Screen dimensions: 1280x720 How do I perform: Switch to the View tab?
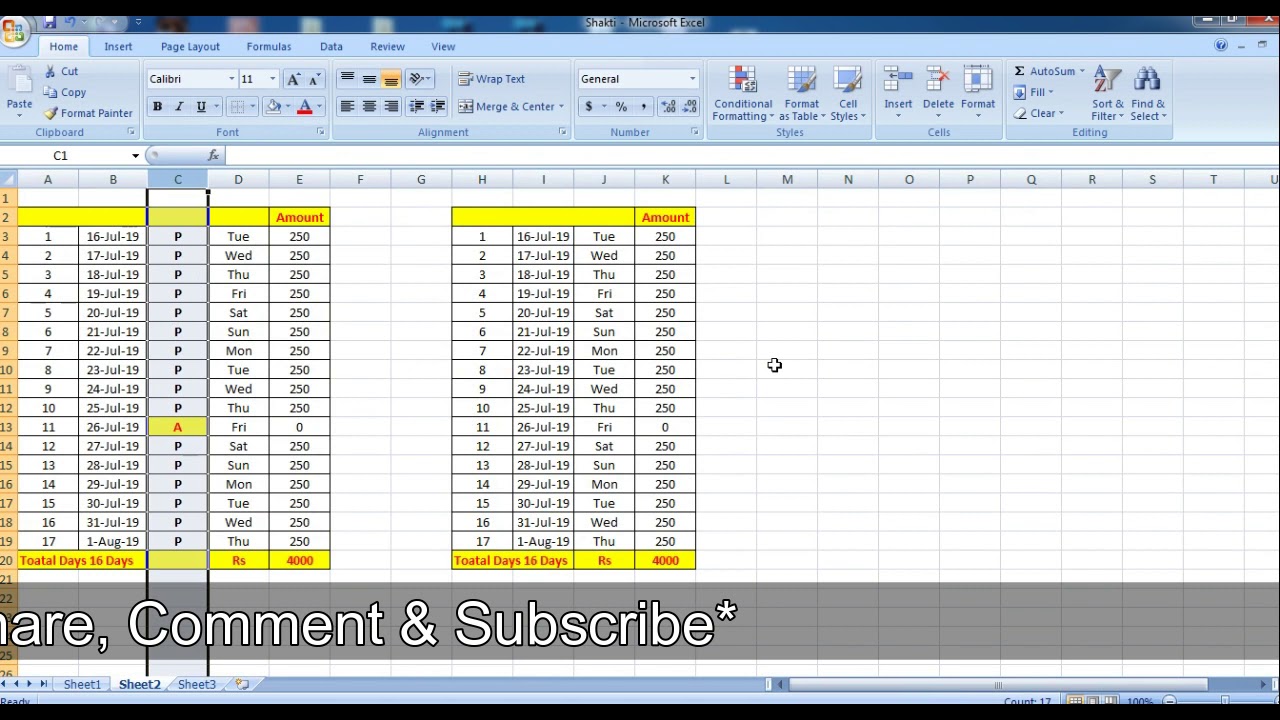(x=443, y=47)
